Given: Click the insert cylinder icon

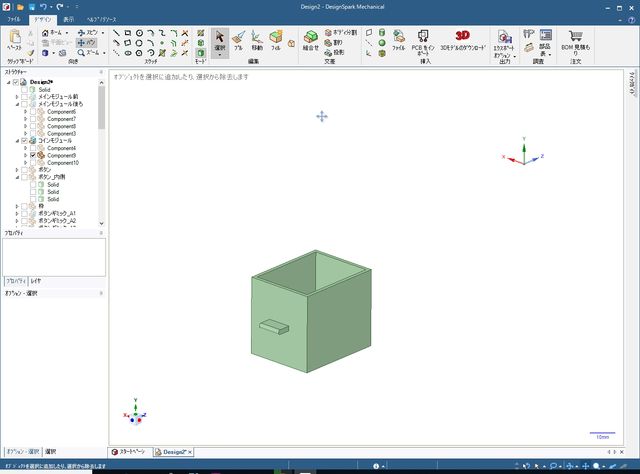Looking at the screenshot, I should [382, 33].
